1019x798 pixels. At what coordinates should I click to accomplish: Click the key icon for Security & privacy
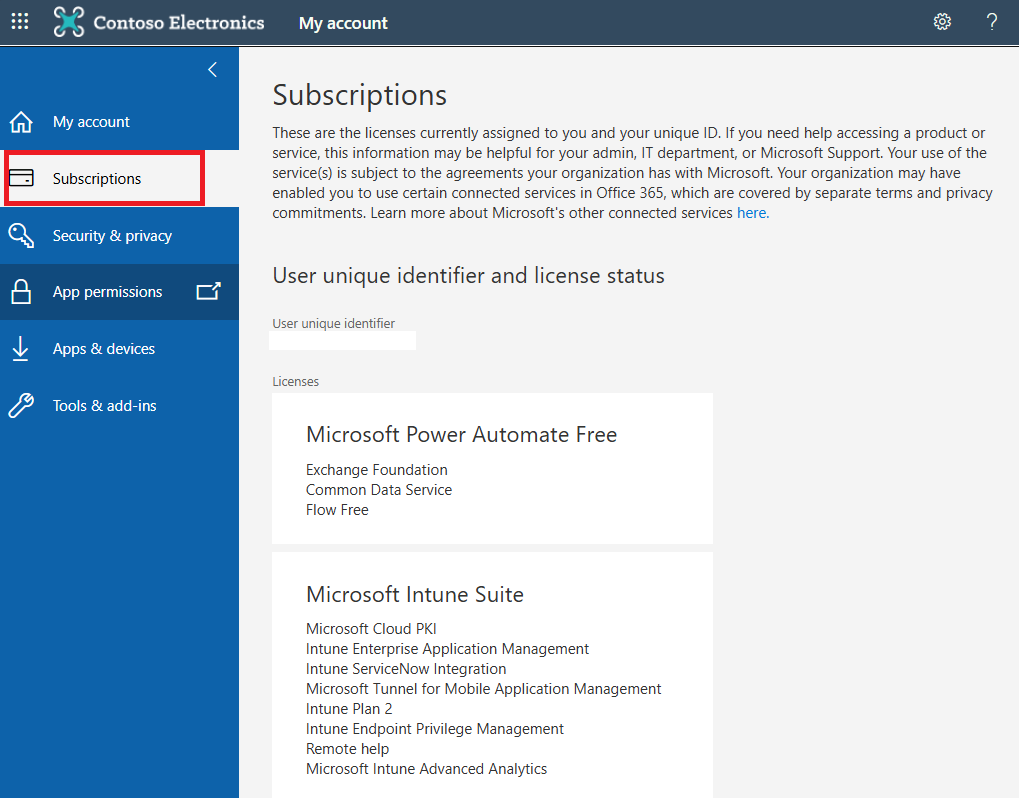tap(21, 235)
